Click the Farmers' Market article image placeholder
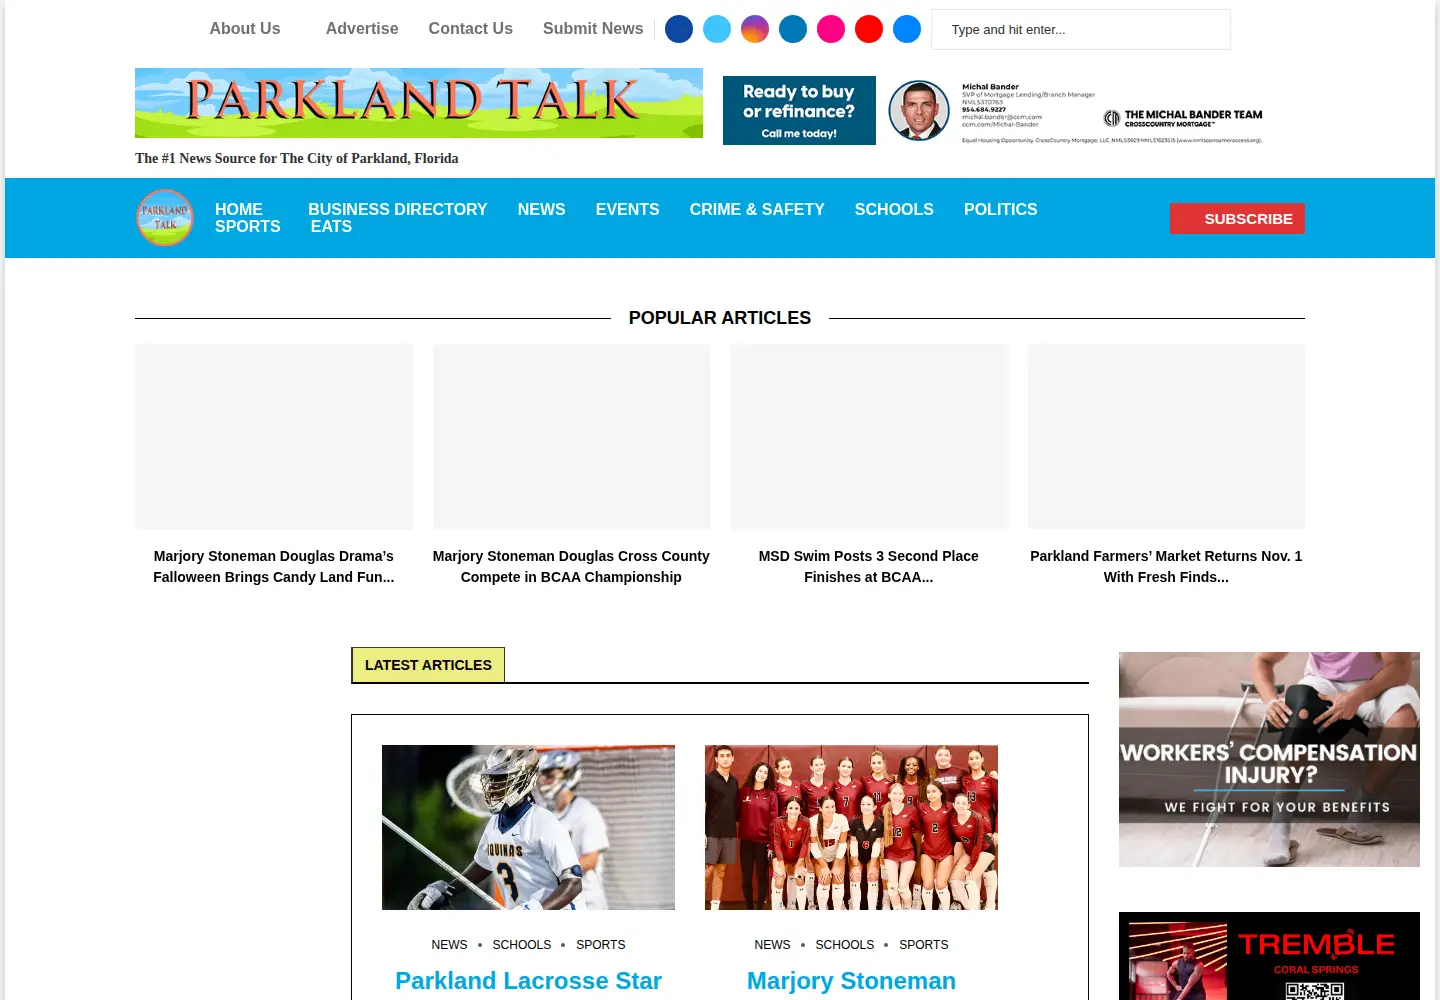Image resolution: width=1440 pixels, height=1000 pixels. pyautogui.click(x=1166, y=436)
